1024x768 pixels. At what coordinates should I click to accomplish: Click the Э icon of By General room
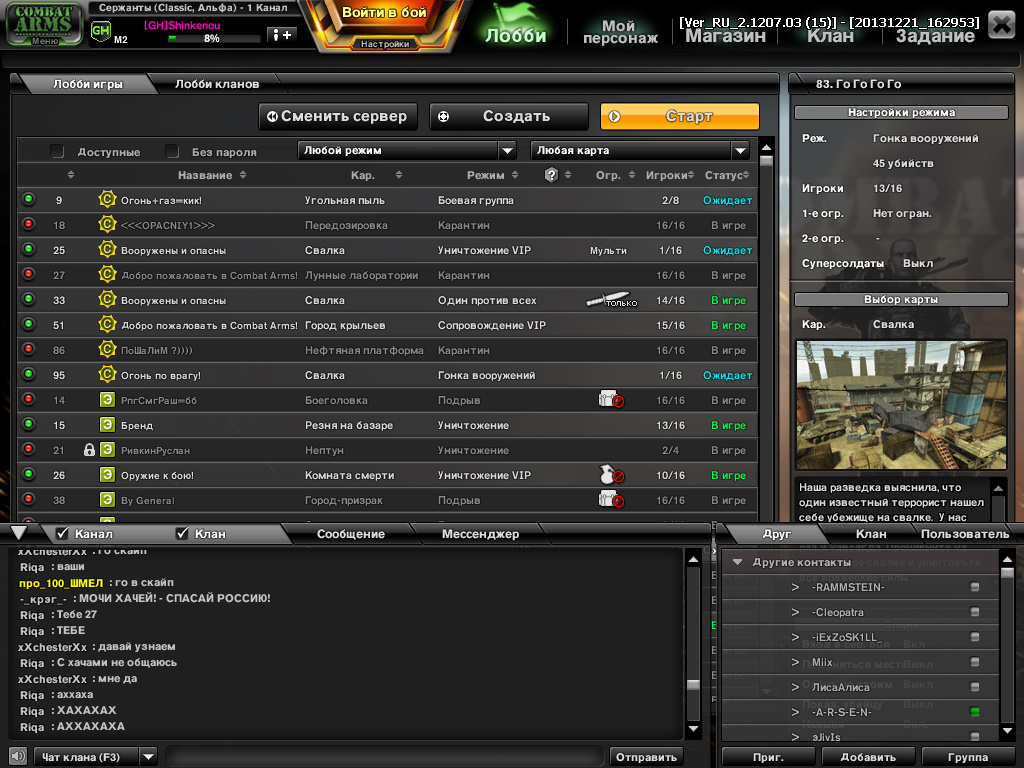(107, 500)
